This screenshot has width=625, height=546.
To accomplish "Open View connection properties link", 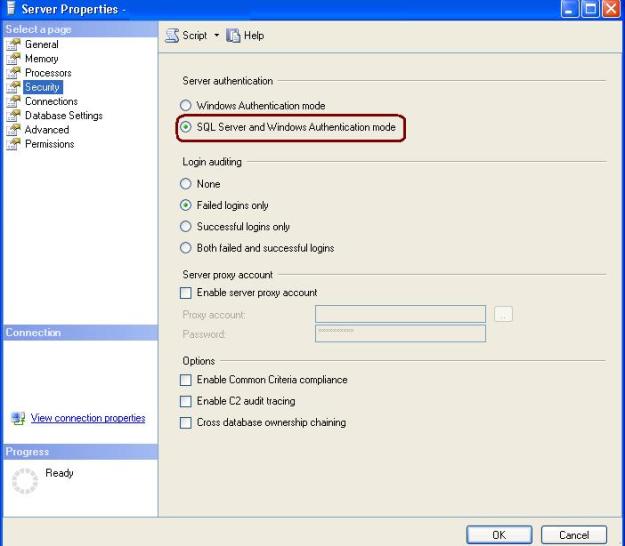I will 88,418.
